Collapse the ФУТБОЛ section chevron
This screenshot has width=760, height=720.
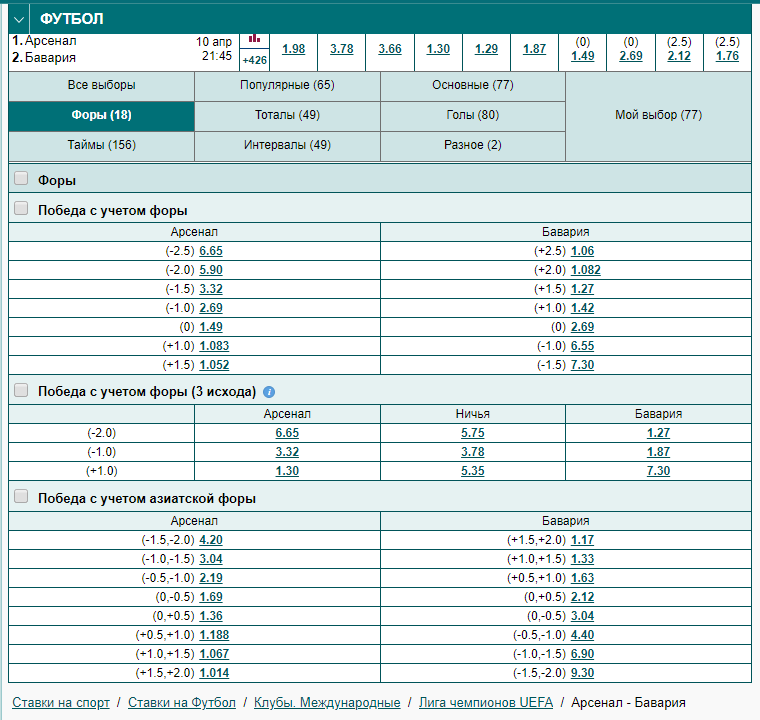click(19, 19)
